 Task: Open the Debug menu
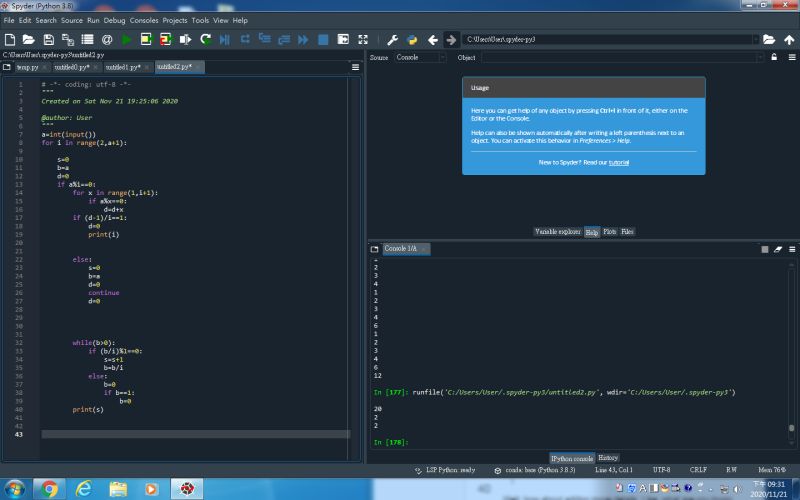pos(114,20)
